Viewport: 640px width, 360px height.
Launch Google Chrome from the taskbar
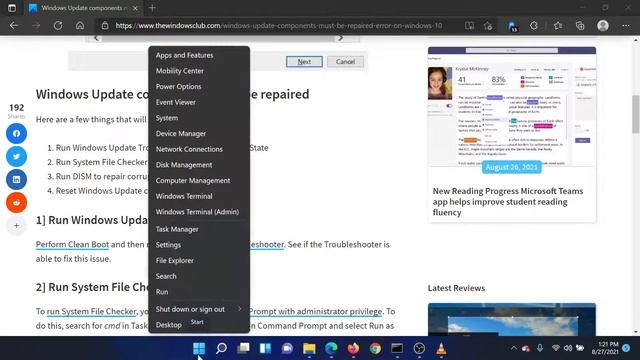pyautogui.click(x=376, y=348)
